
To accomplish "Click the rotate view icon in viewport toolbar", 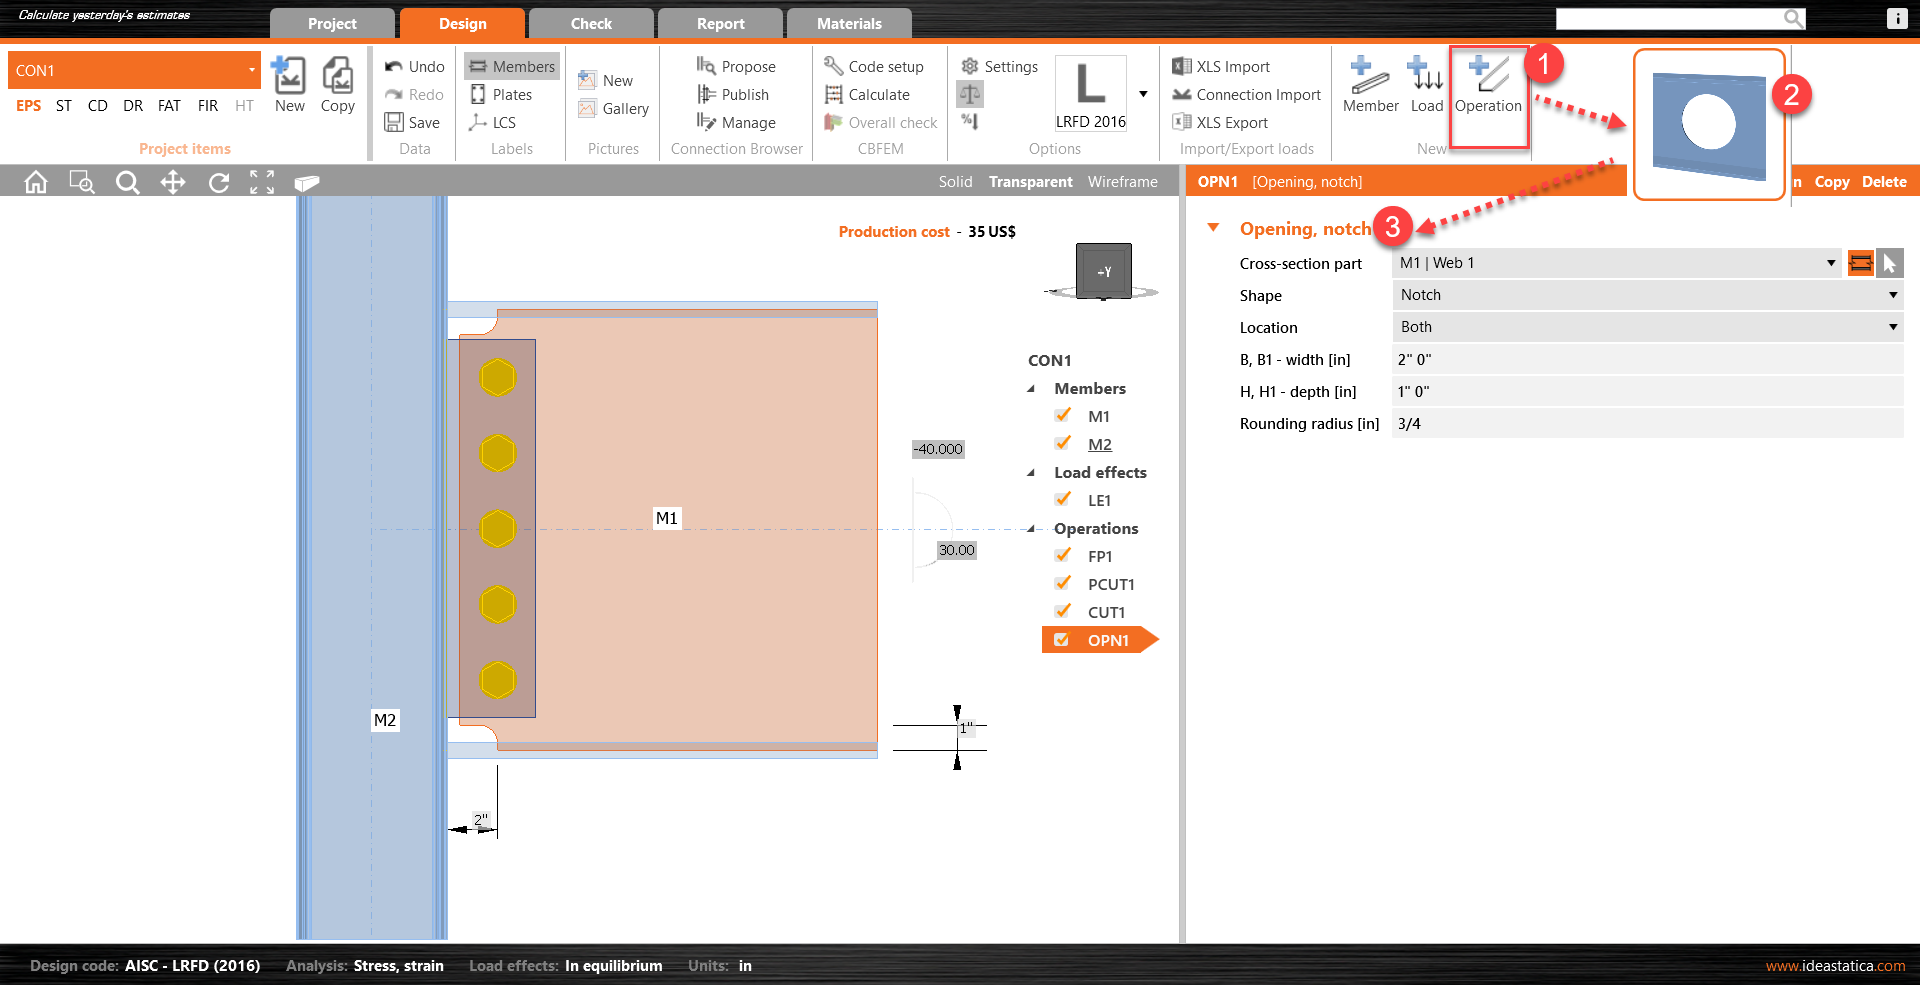I will tap(218, 181).
